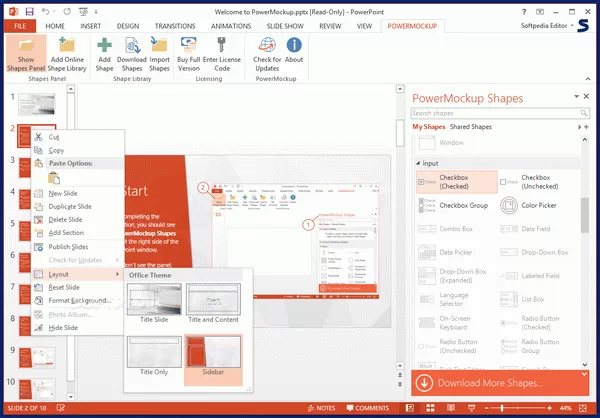Image resolution: width=600 pixels, height=418 pixels.
Task: Collapse the ribbon with the chevron
Action: tap(588, 79)
